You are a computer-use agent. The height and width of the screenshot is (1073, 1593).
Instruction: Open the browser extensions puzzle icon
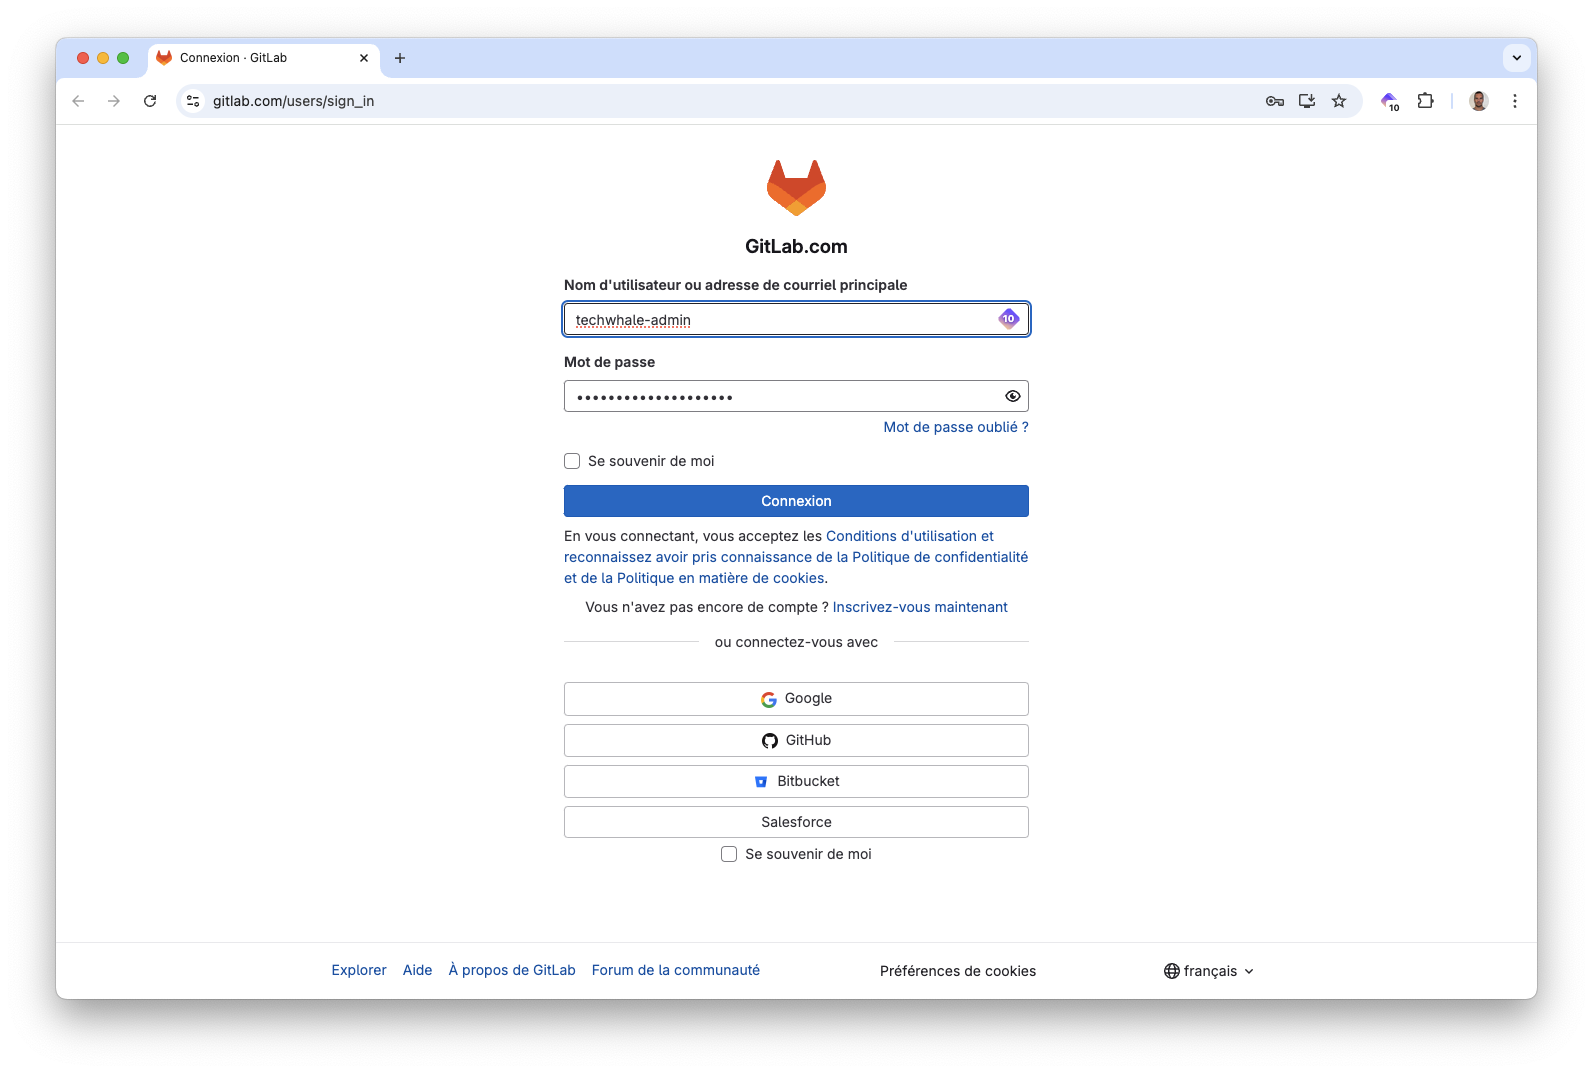(x=1425, y=101)
